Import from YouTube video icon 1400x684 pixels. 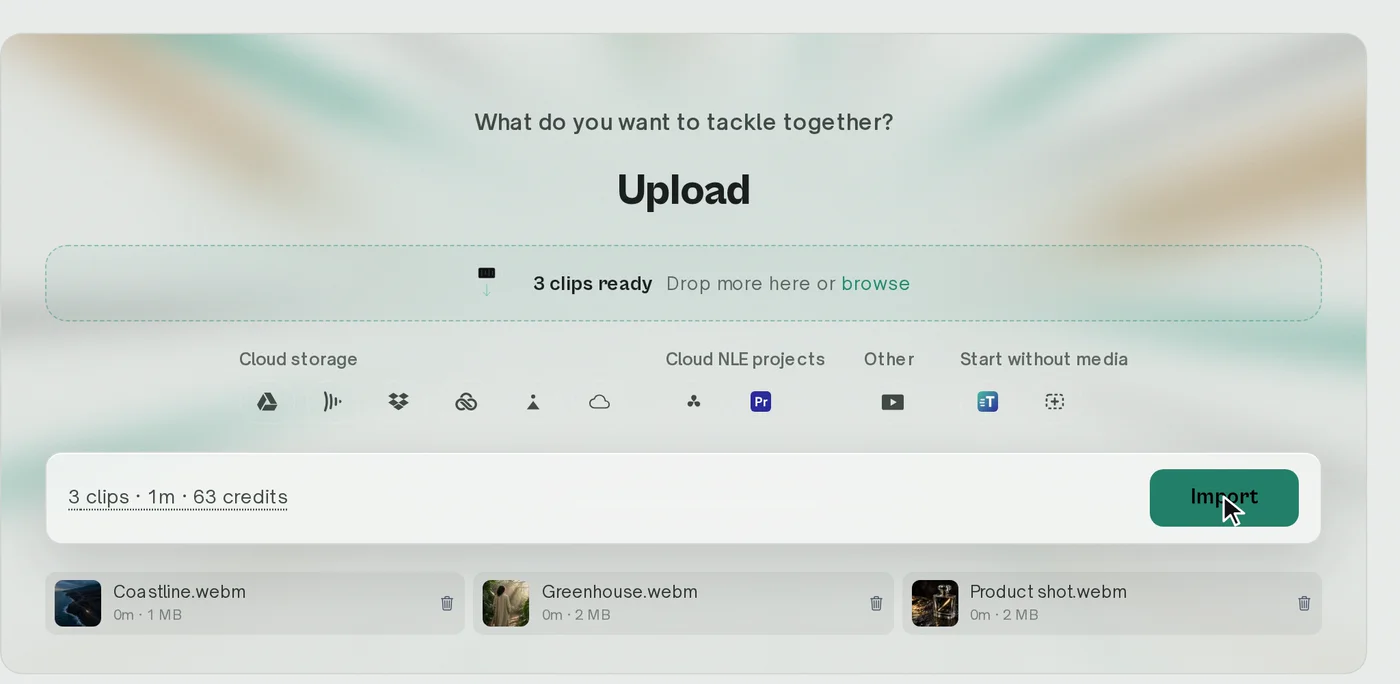point(893,402)
